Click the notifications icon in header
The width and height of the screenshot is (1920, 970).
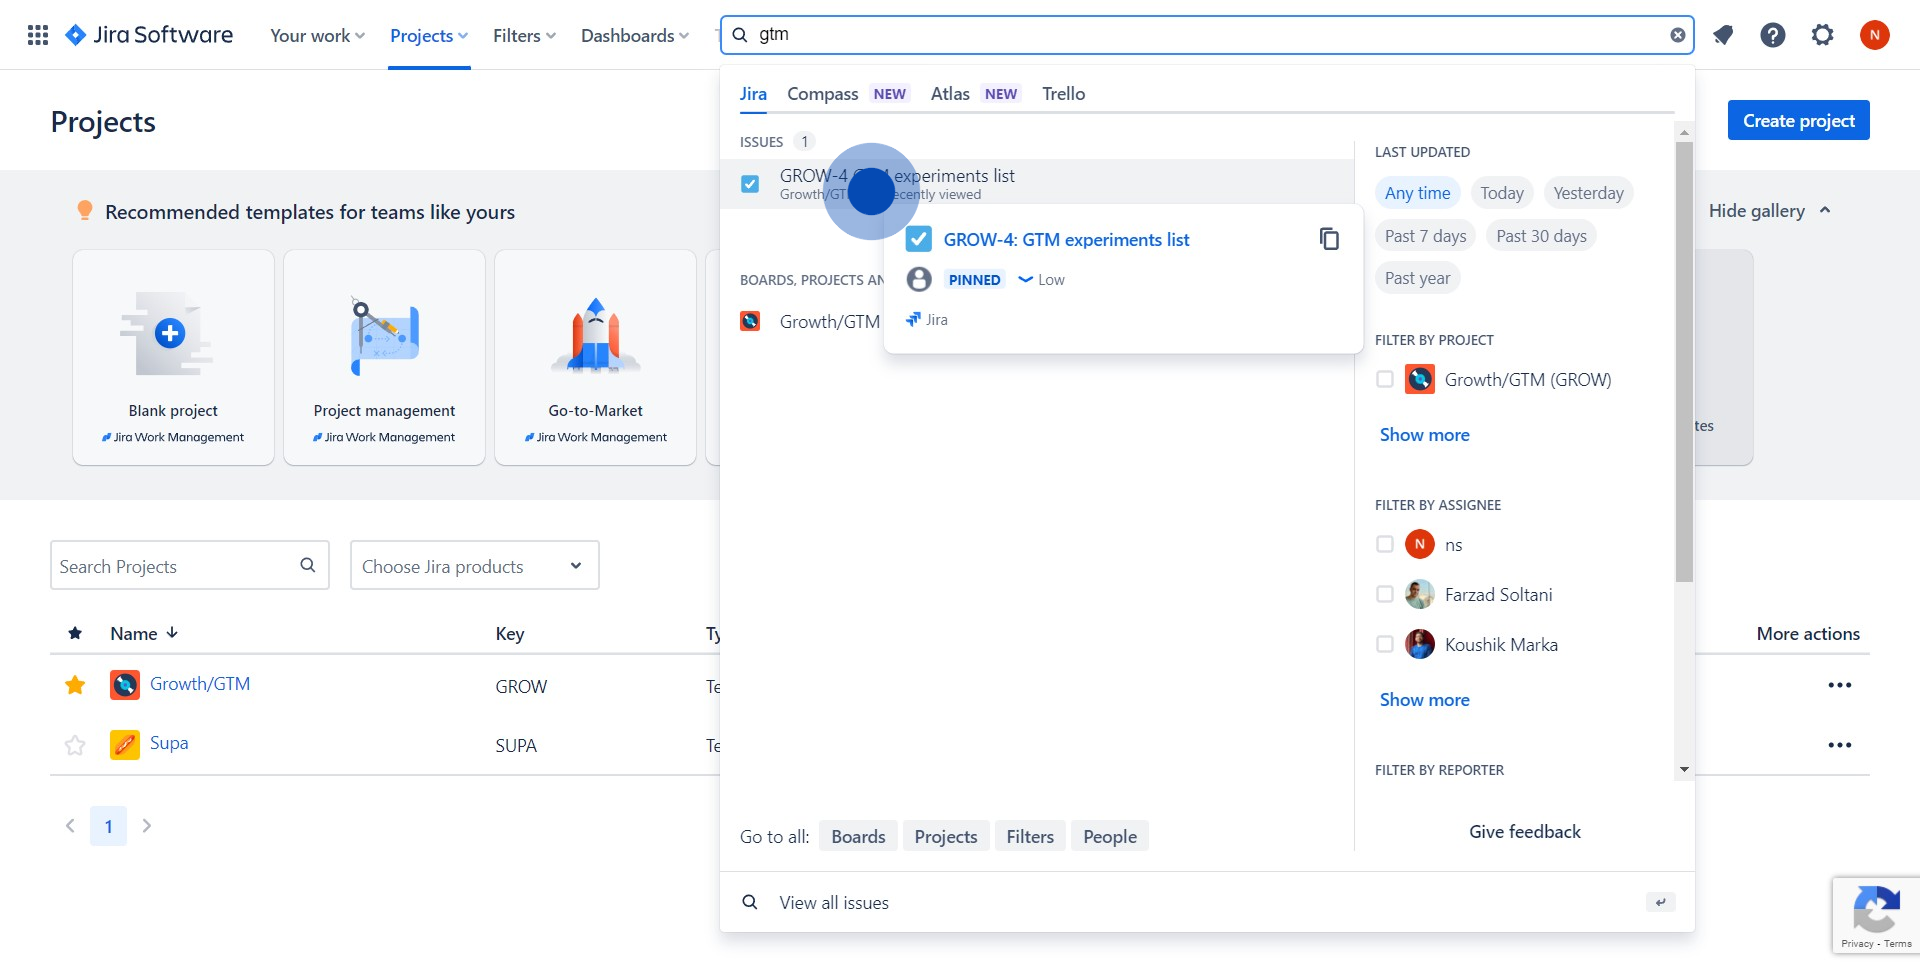click(x=1723, y=35)
